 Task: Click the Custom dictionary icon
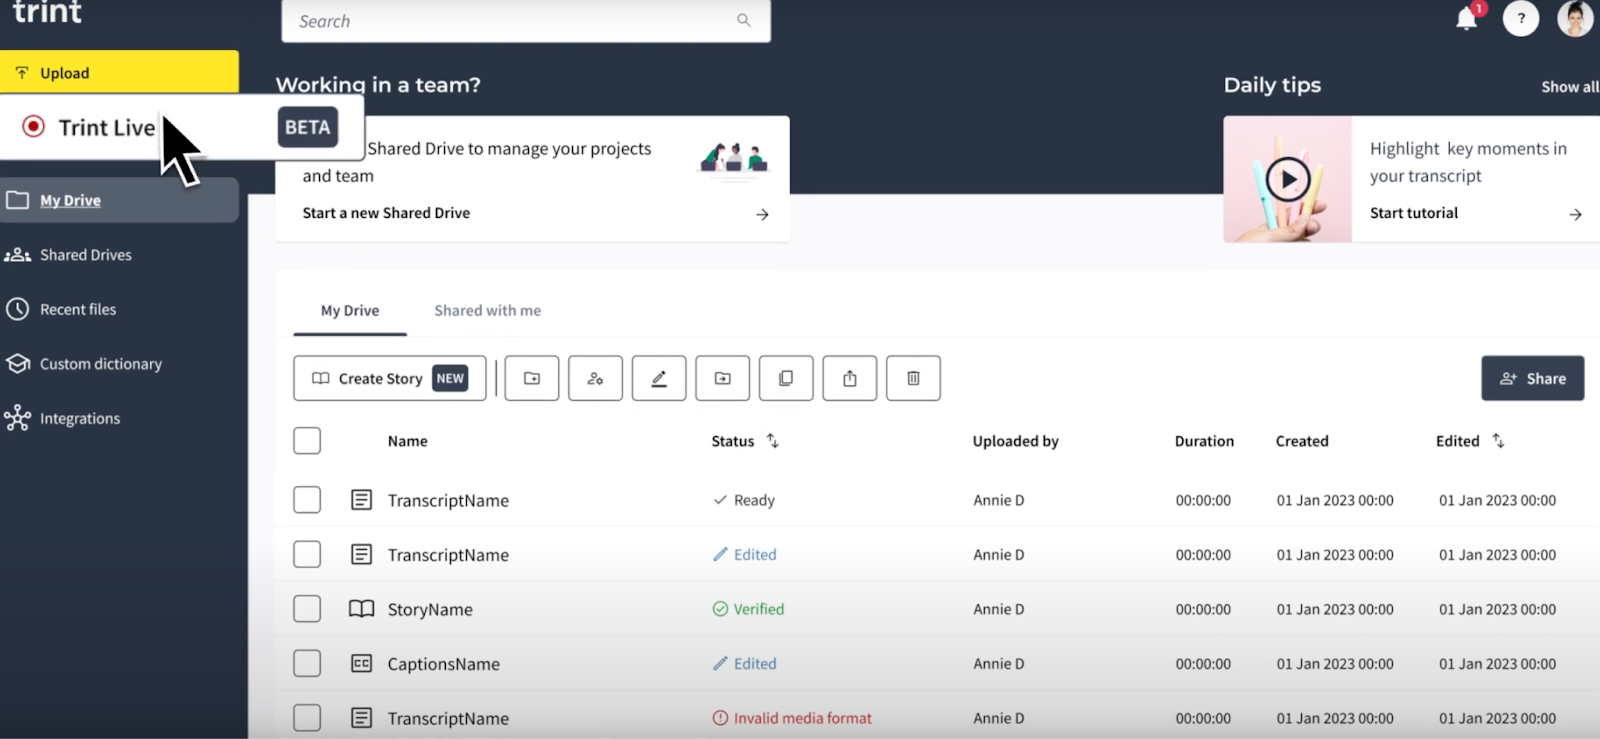tap(17, 364)
